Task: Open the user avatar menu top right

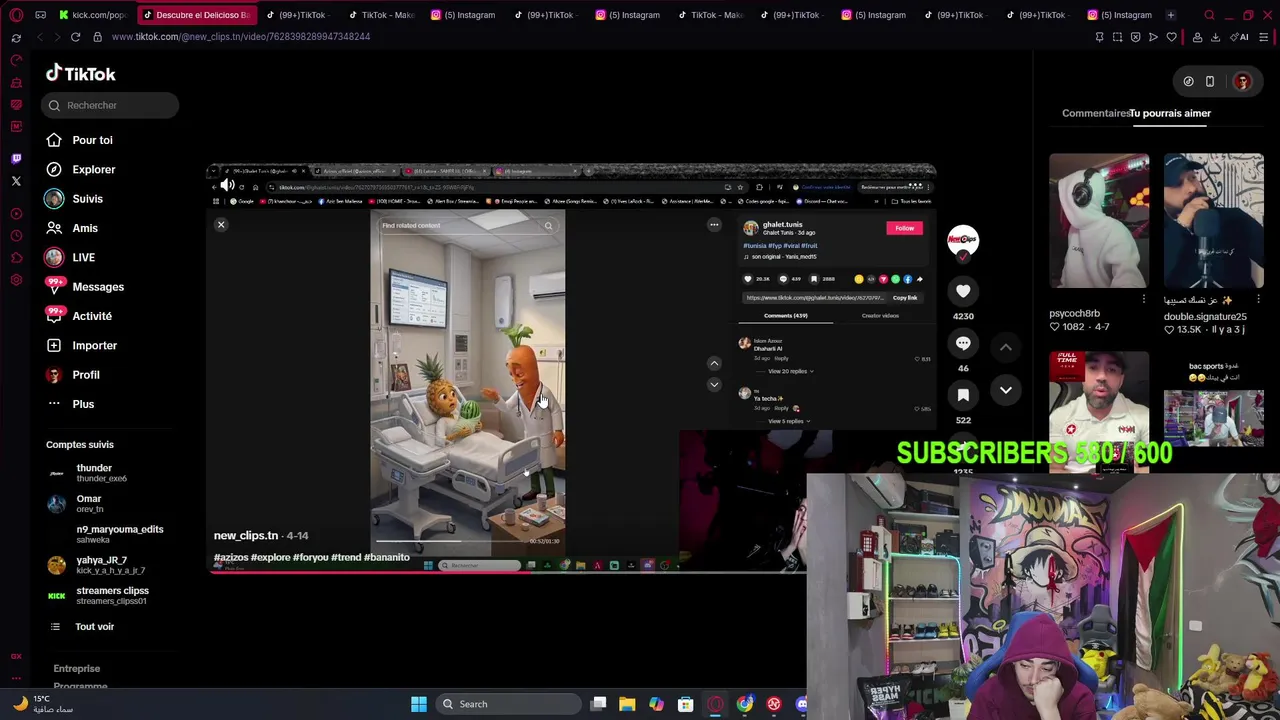Action: (x=1242, y=82)
